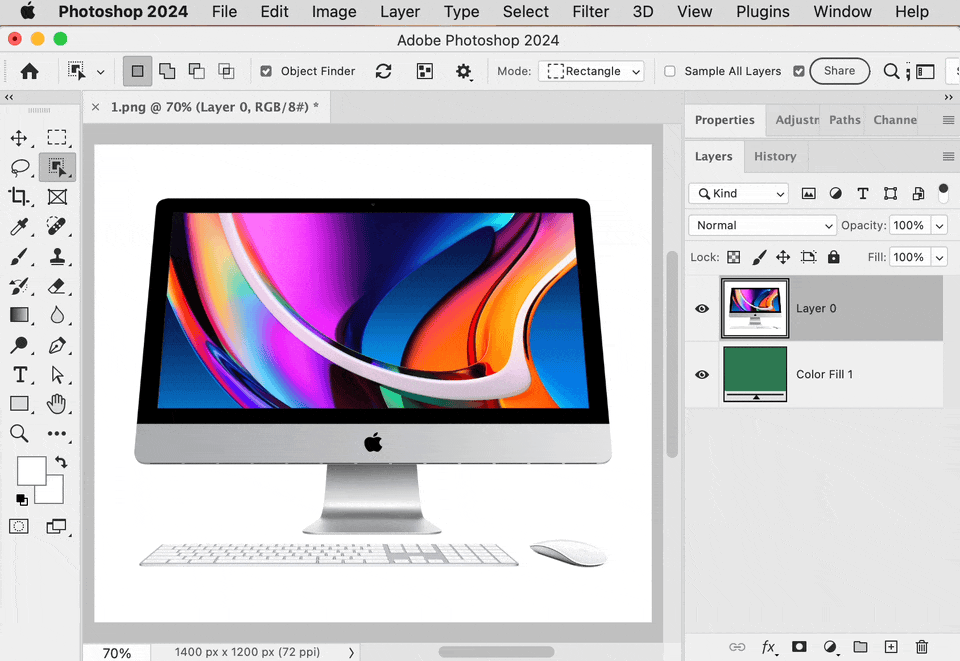Choose New Selection mode
Viewport: 960px width, 661px height.
coord(138,71)
